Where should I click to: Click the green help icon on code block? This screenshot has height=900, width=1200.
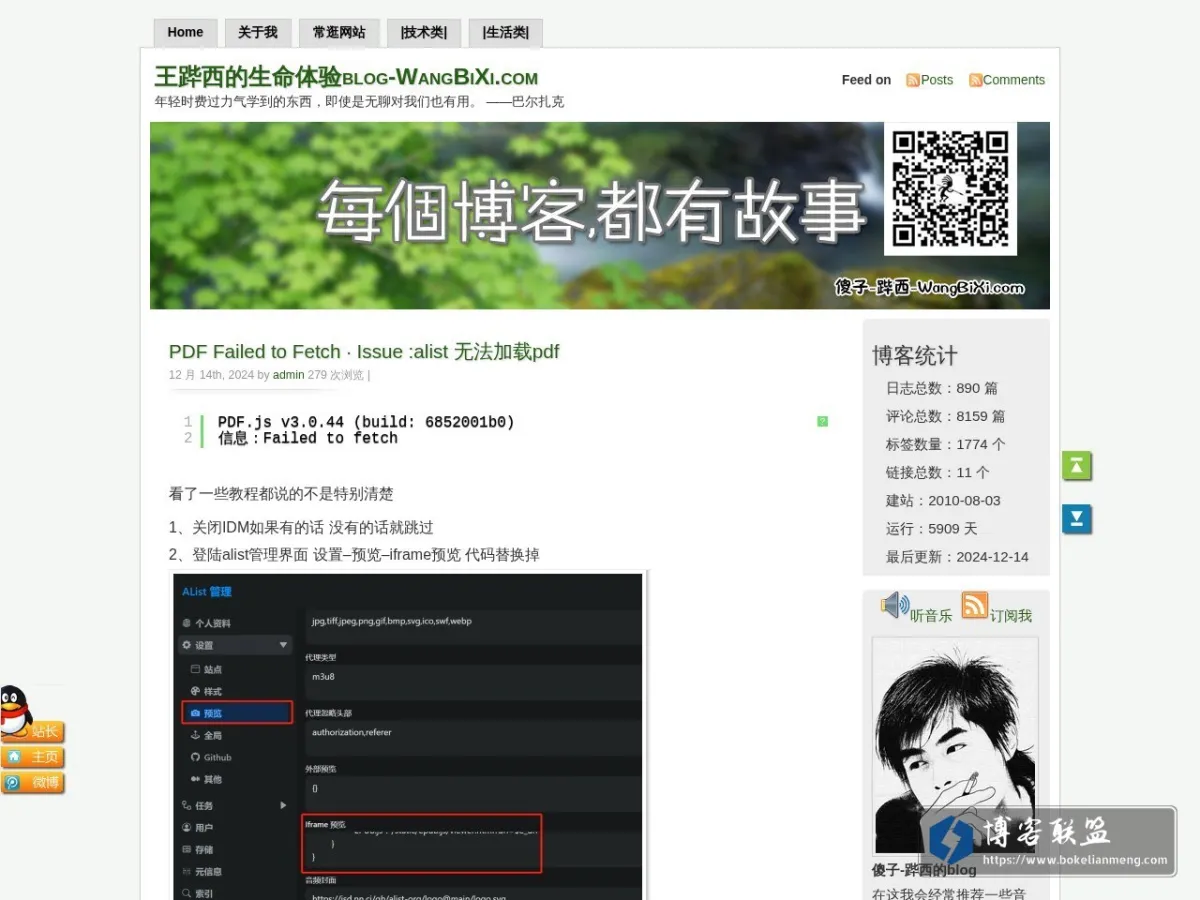[822, 421]
